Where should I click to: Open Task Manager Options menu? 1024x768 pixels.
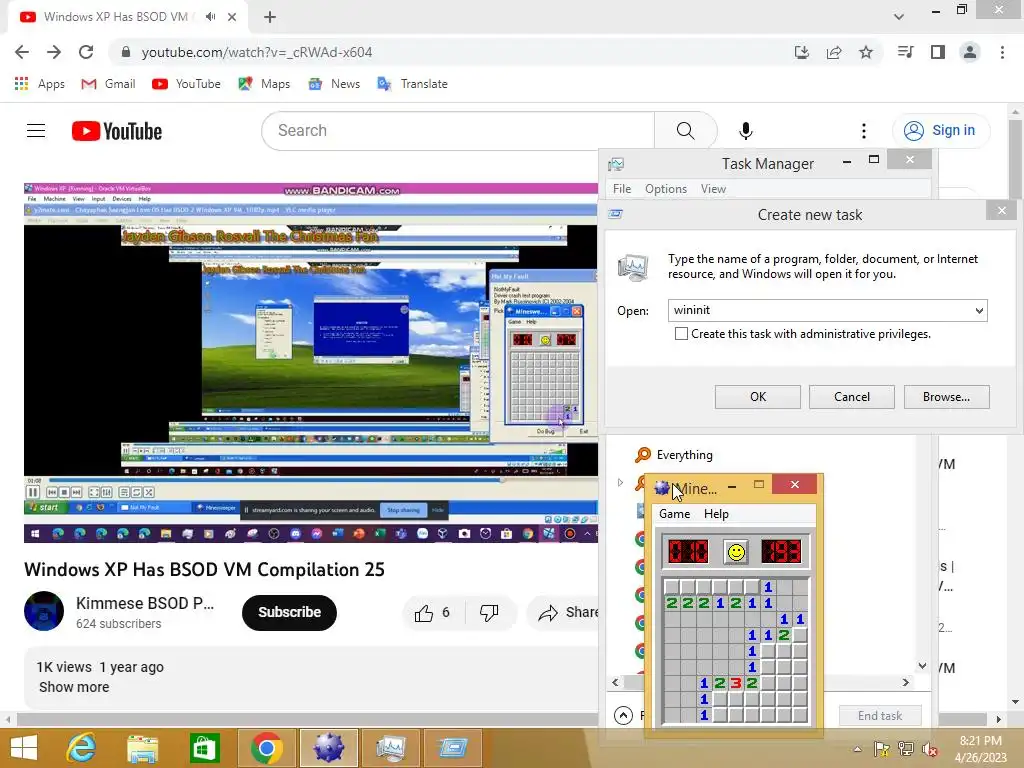click(665, 189)
